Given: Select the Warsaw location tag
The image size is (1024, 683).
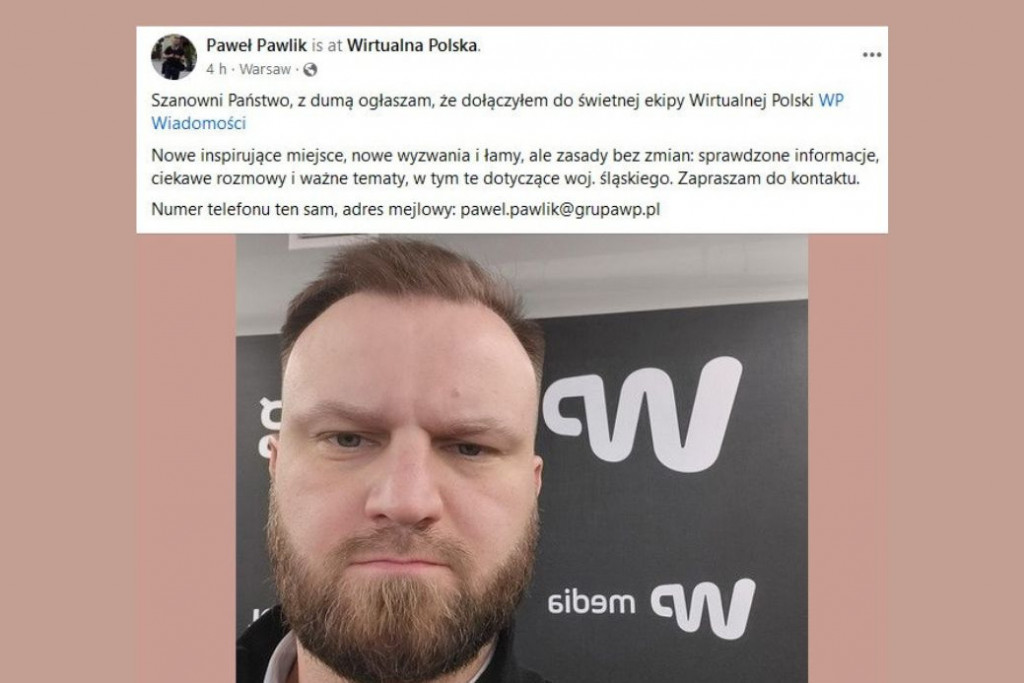Looking at the screenshot, I should (x=264, y=69).
